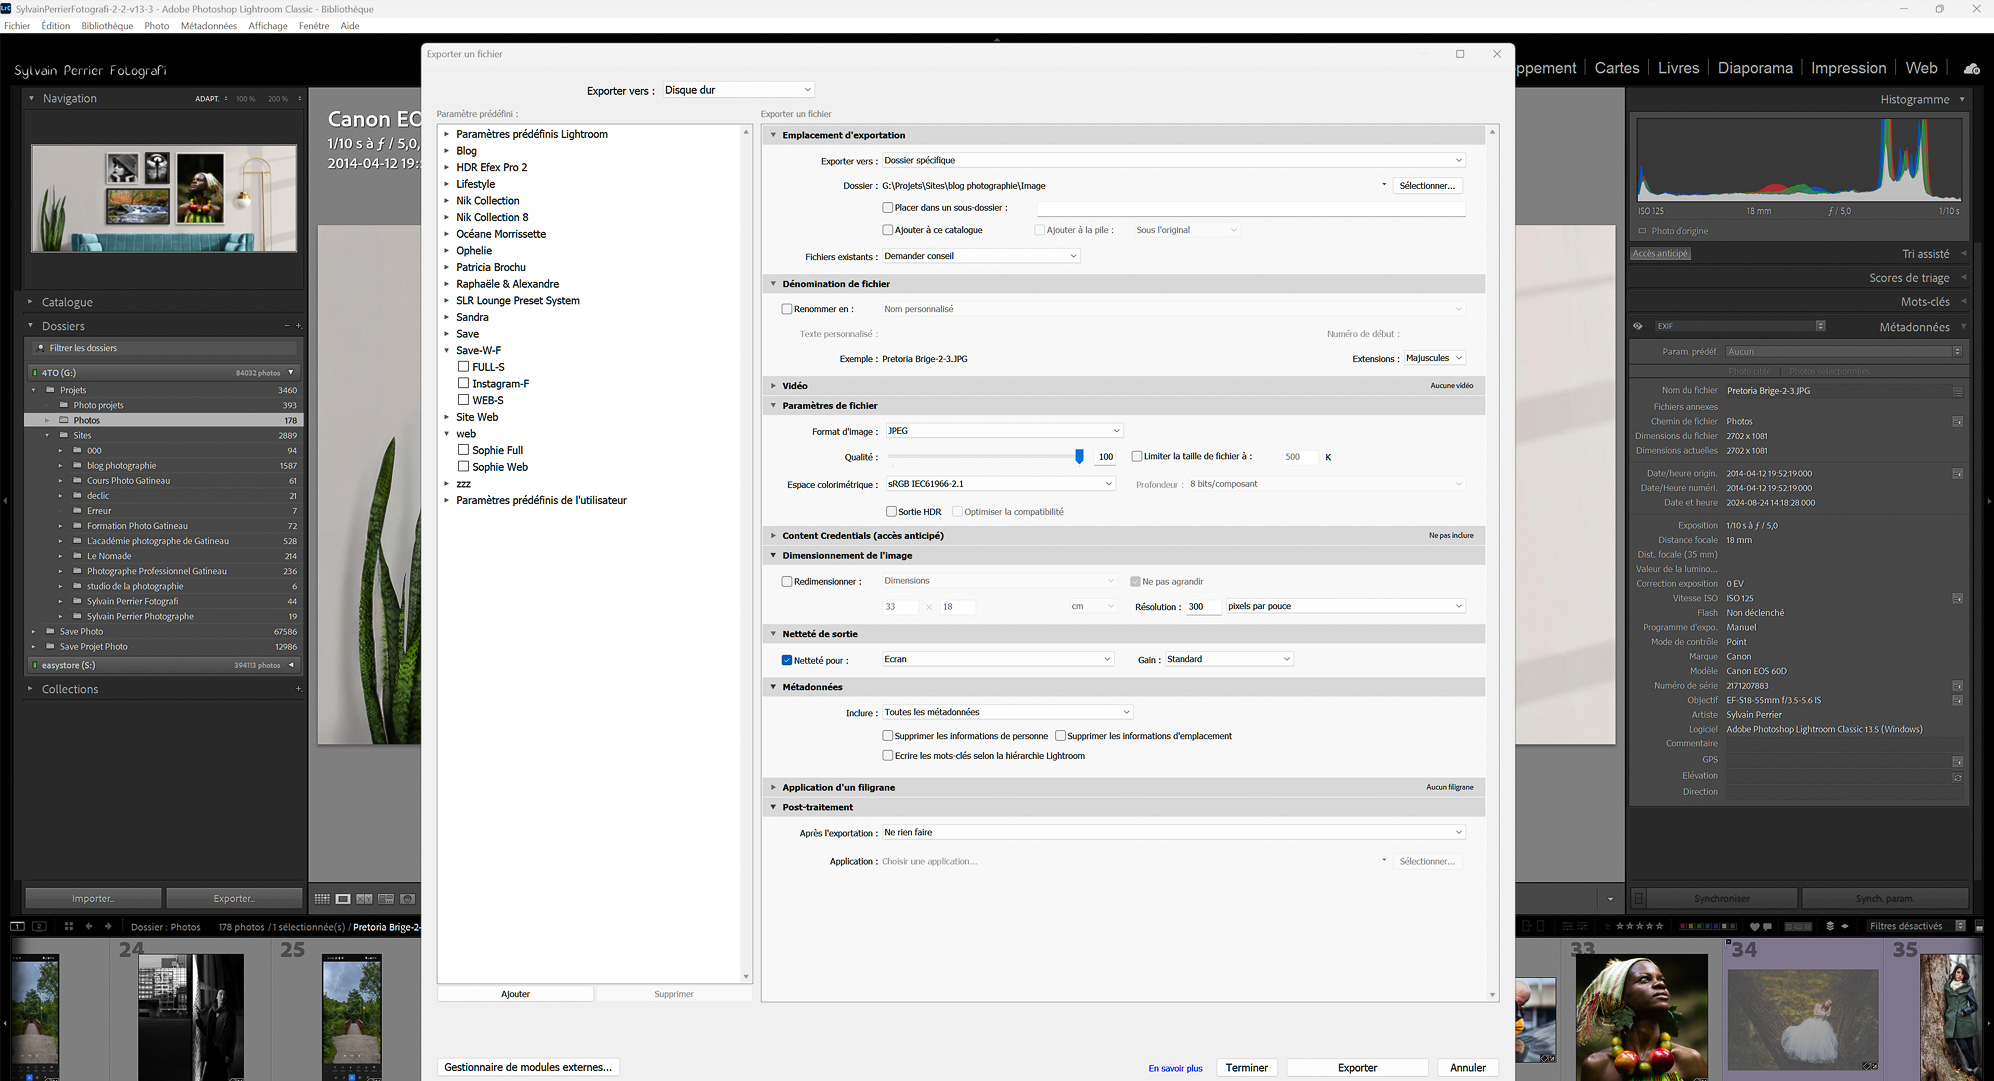Image resolution: width=1994 pixels, height=1081 pixels.
Task: Click the metadata eye icon
Action: 1638,326
